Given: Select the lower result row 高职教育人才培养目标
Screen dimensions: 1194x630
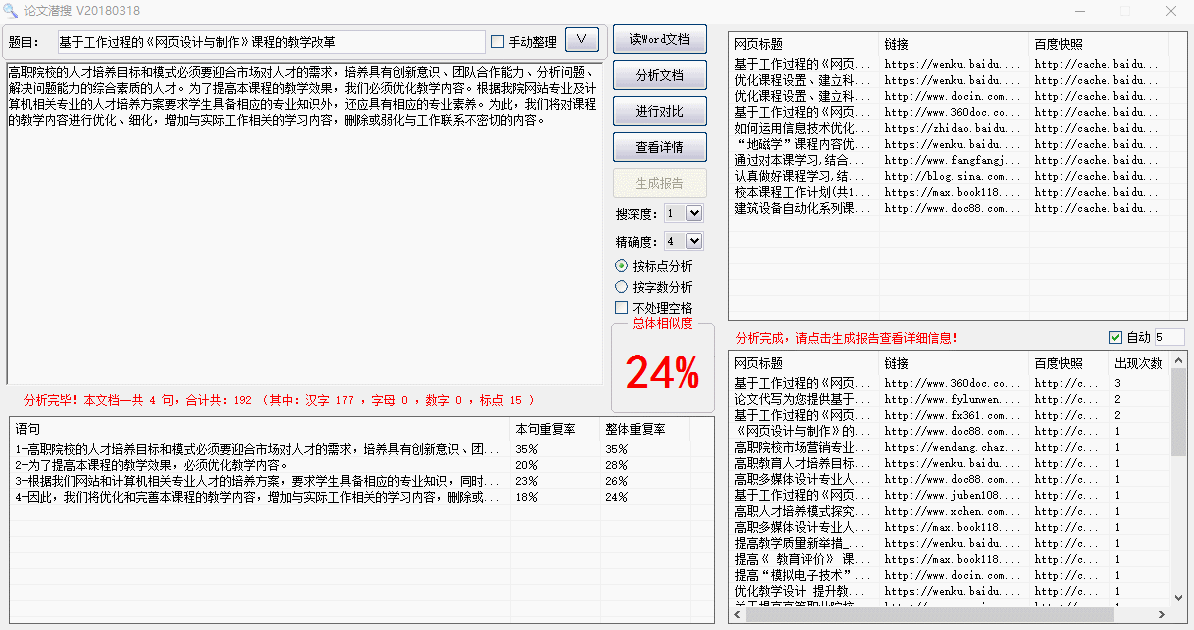Looking at the screenshot, I should coord(950,462).
